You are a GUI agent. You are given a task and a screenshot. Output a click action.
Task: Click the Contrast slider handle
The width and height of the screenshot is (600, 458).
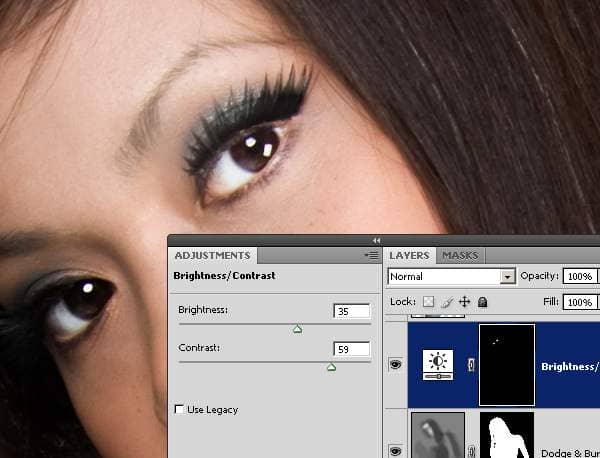pos(331,367)
